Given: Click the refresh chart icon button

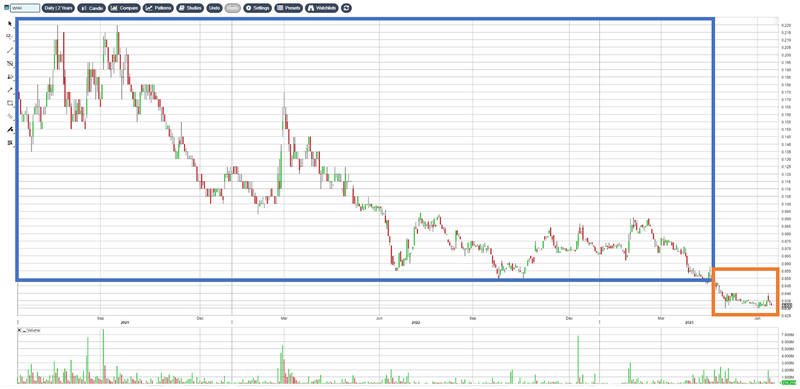Looking at the screenshot, I should tap(346, 8).
